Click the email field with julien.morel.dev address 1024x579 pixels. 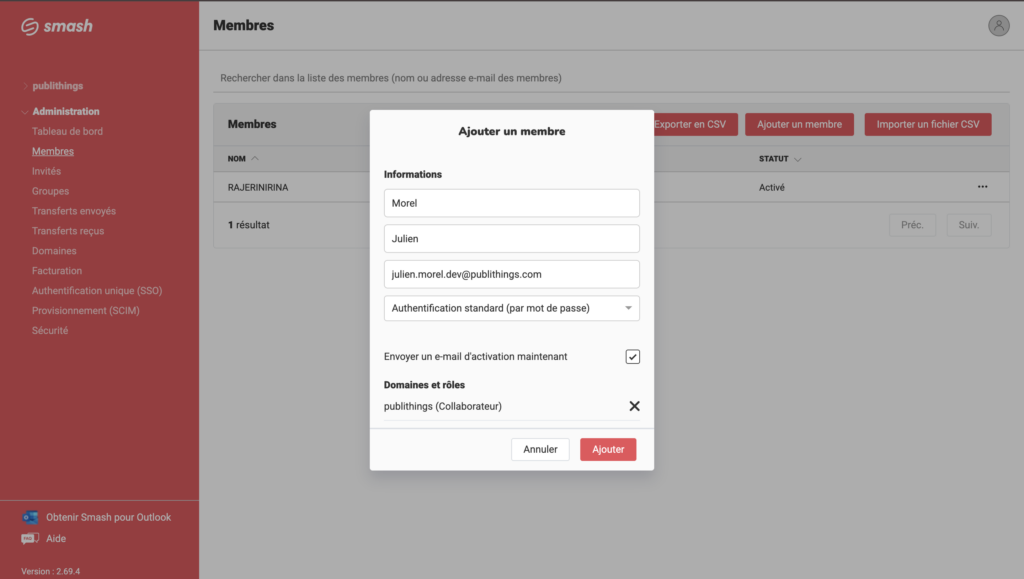511,274
